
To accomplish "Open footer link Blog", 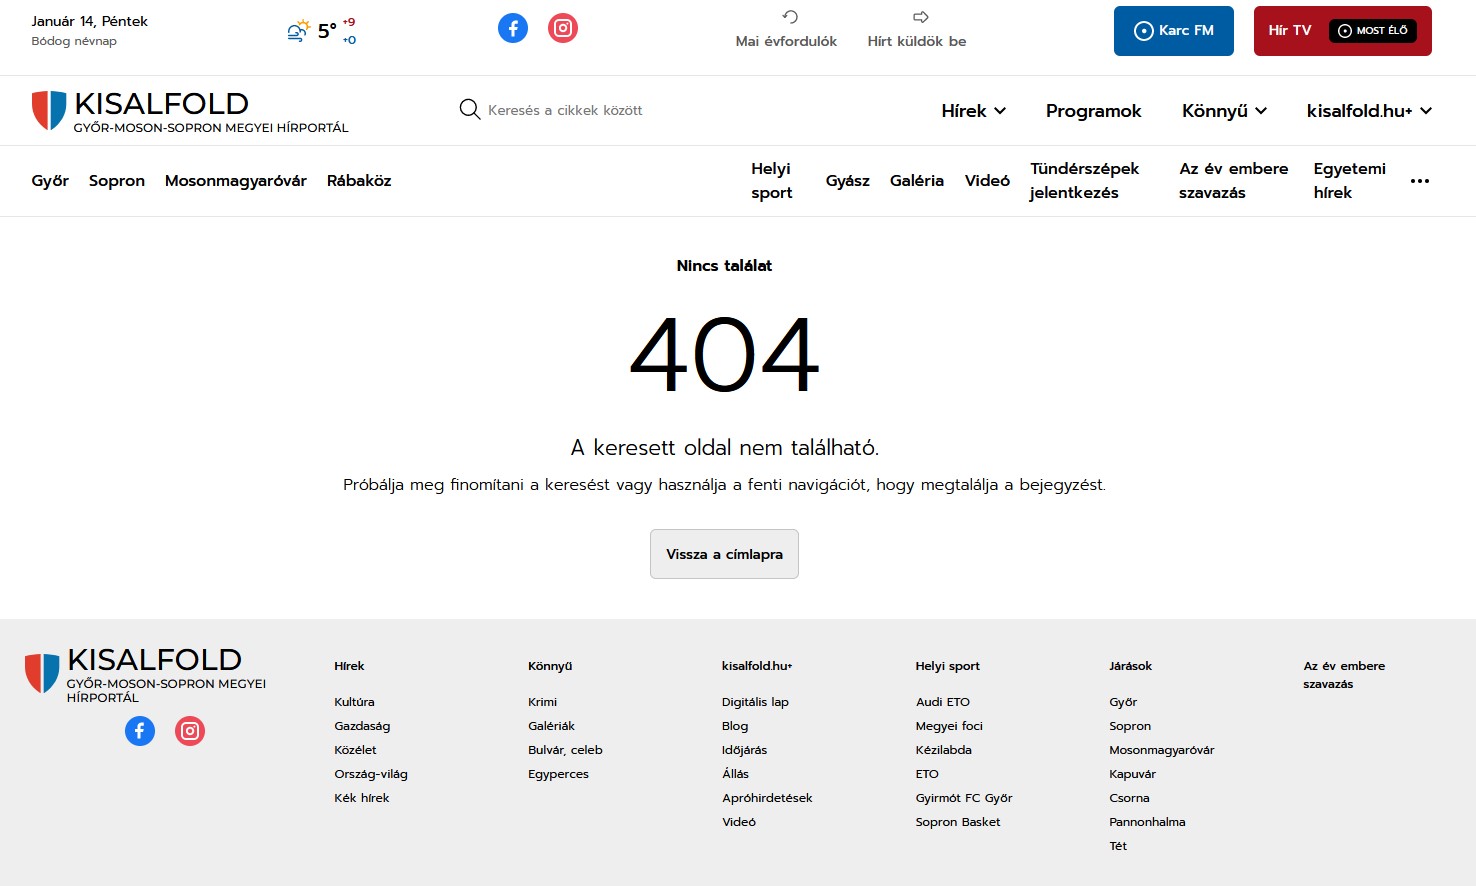I will (735, 726).
